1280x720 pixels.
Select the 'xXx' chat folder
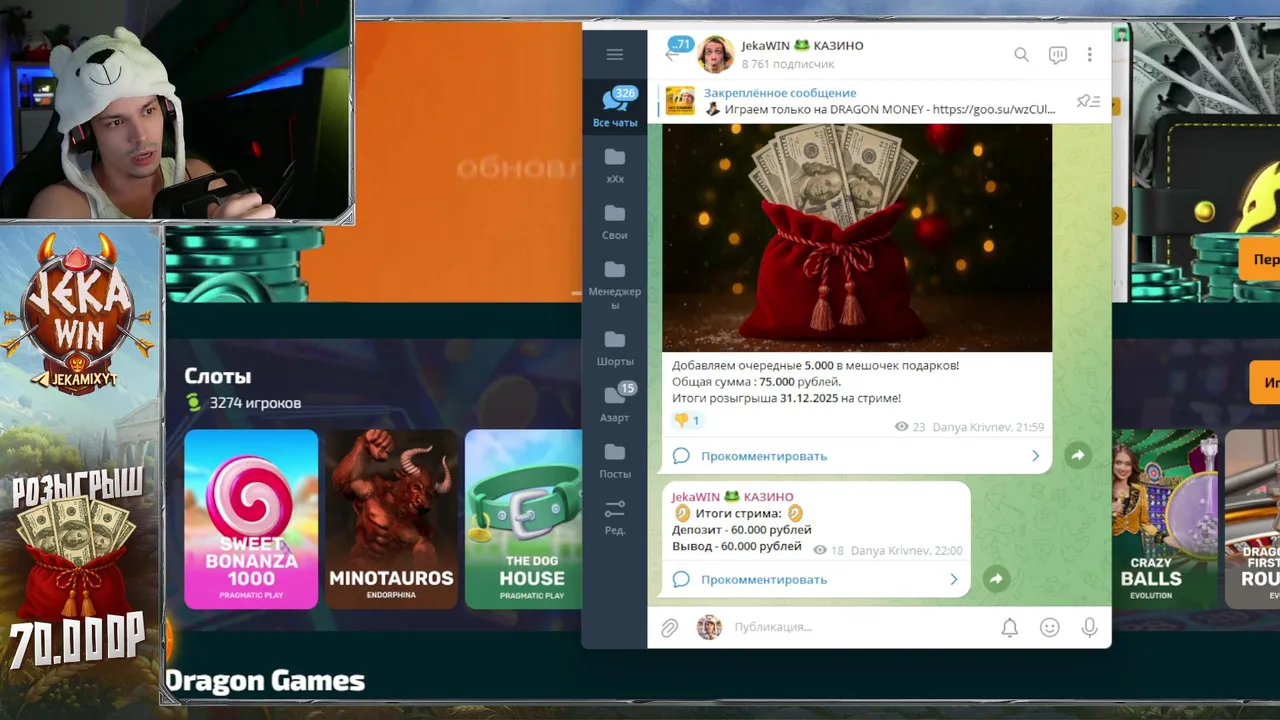point(615,166)
